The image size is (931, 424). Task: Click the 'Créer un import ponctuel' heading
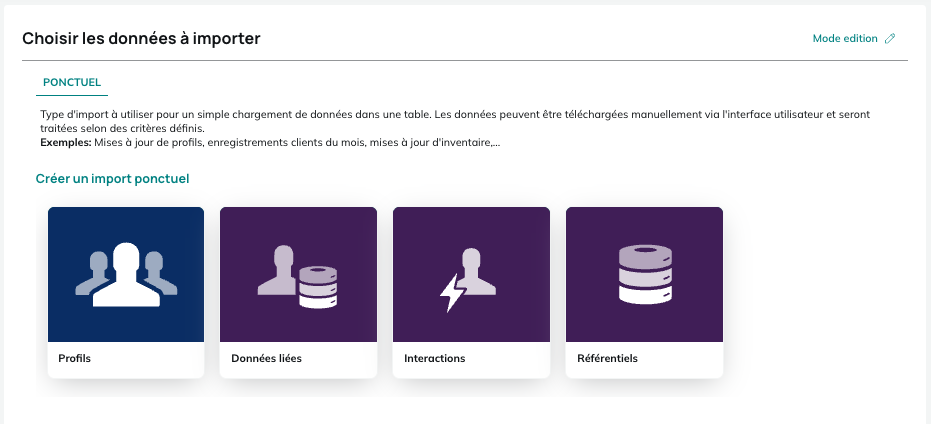coord(112,179)
